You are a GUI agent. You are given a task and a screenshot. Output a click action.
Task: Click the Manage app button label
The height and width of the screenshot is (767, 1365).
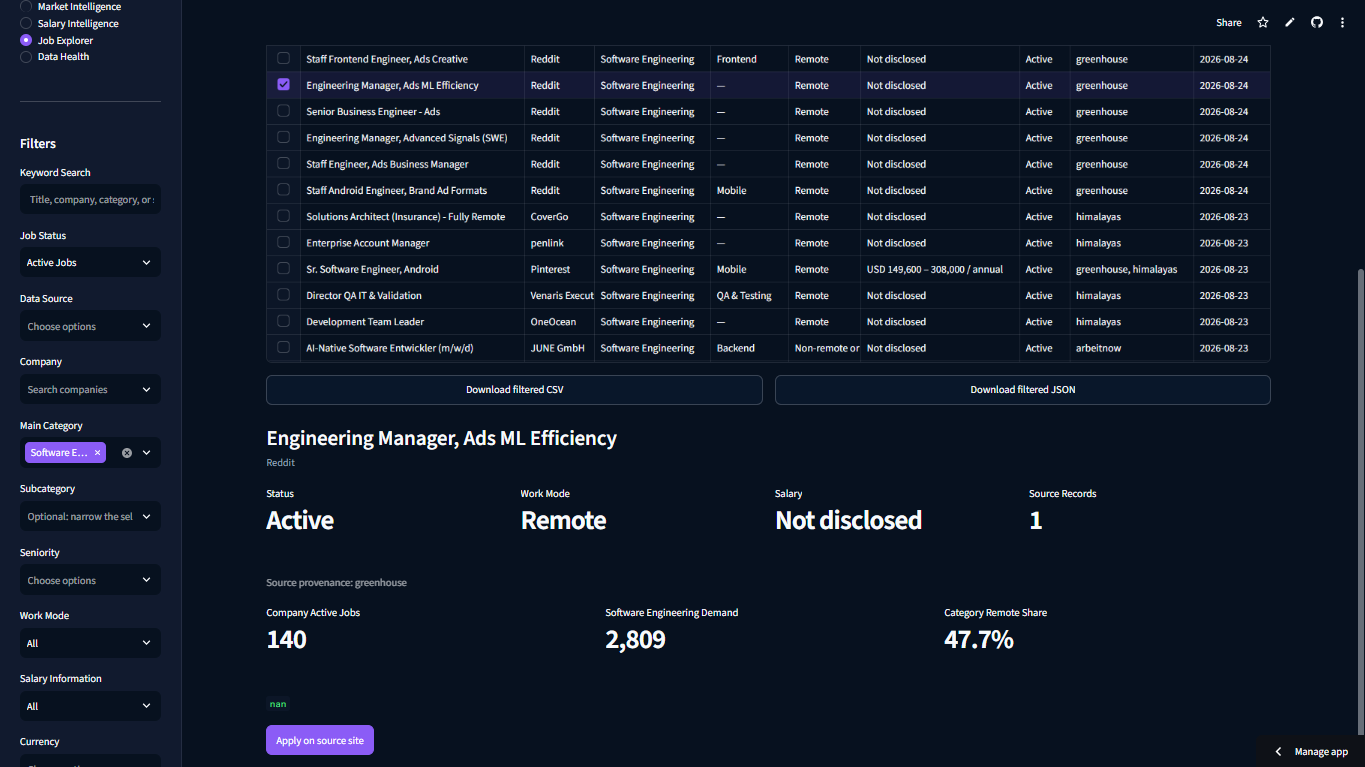pos(1321,752)
